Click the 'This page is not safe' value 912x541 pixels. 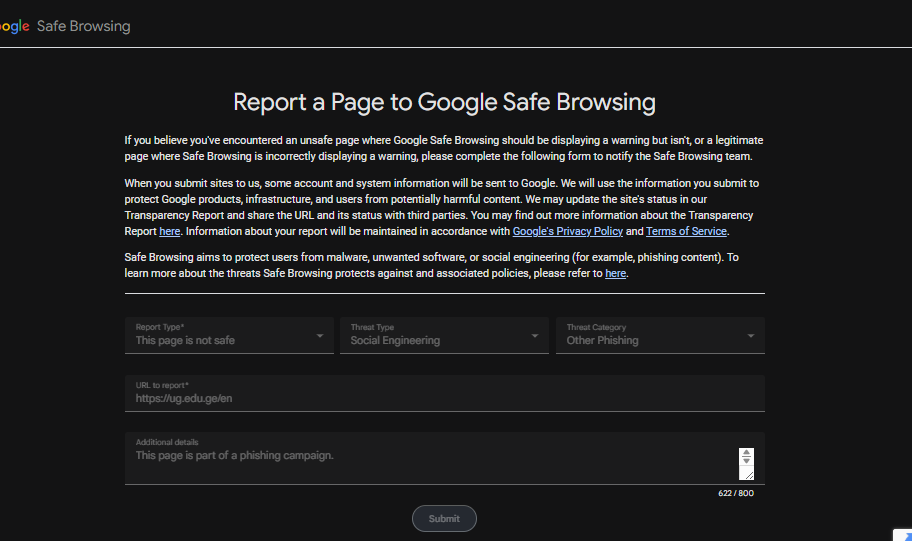point(185,340)
